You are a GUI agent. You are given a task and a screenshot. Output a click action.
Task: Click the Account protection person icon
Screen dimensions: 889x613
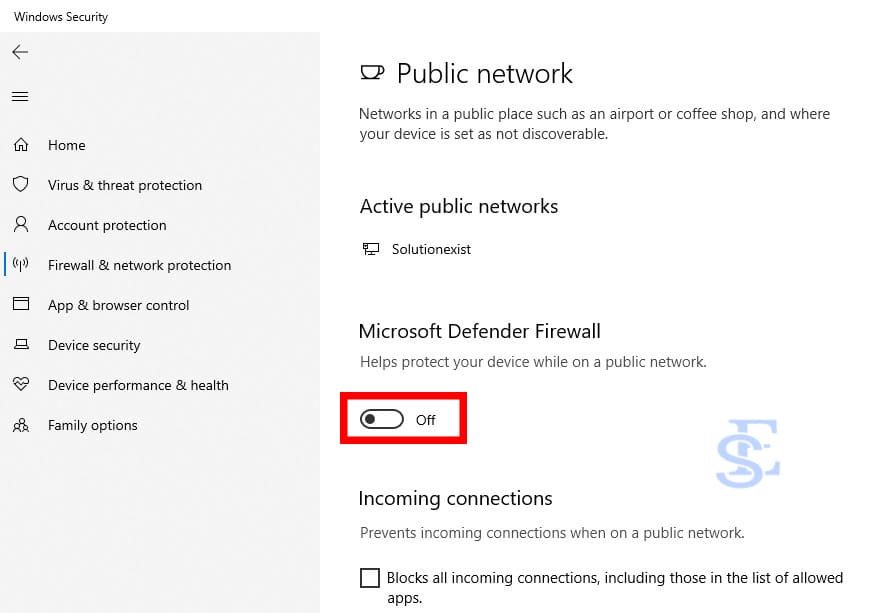click(20, 225)
